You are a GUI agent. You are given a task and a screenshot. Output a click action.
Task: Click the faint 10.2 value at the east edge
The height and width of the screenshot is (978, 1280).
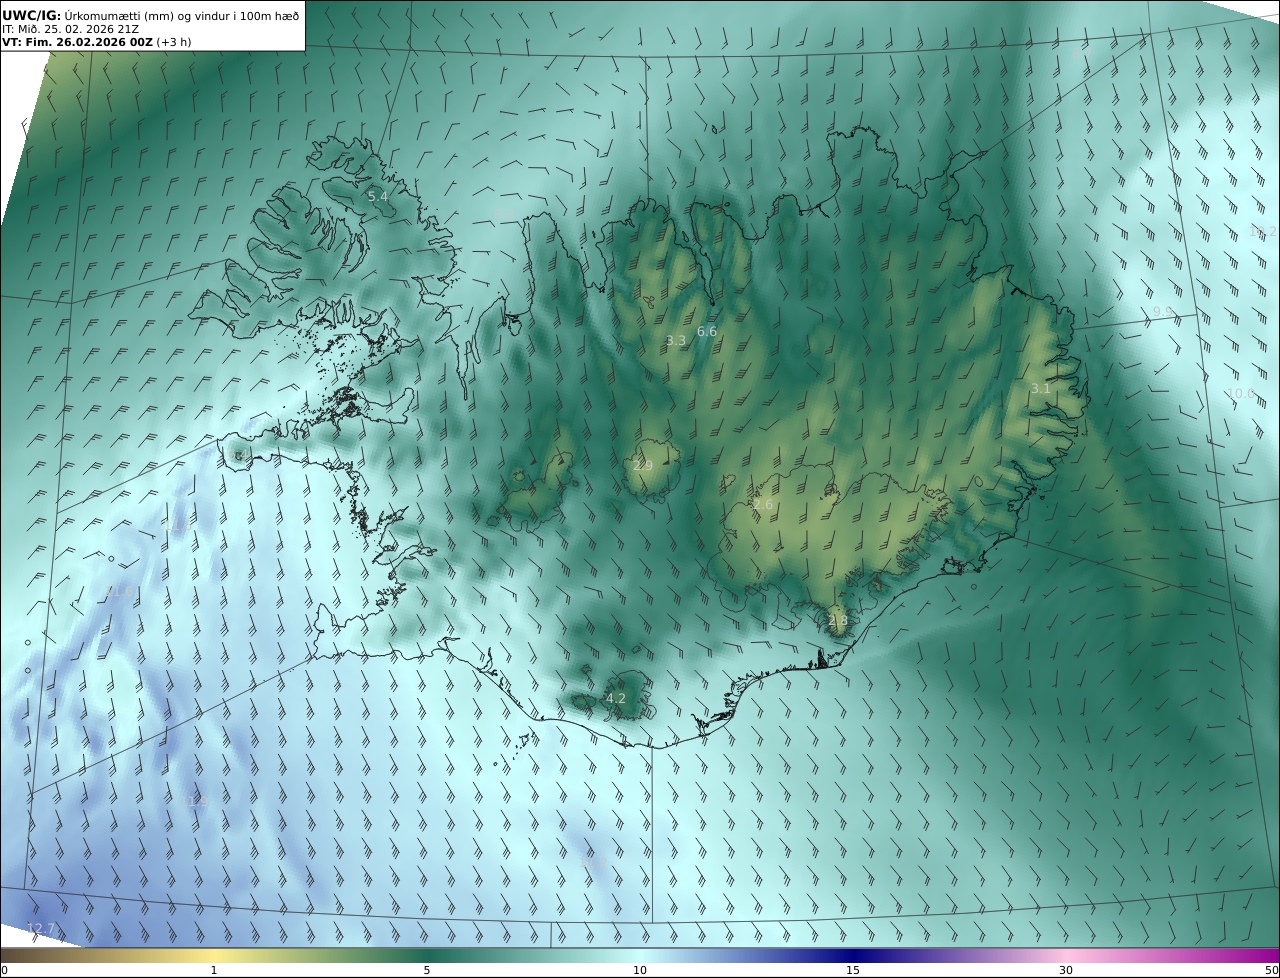(x=1263, y=231)
